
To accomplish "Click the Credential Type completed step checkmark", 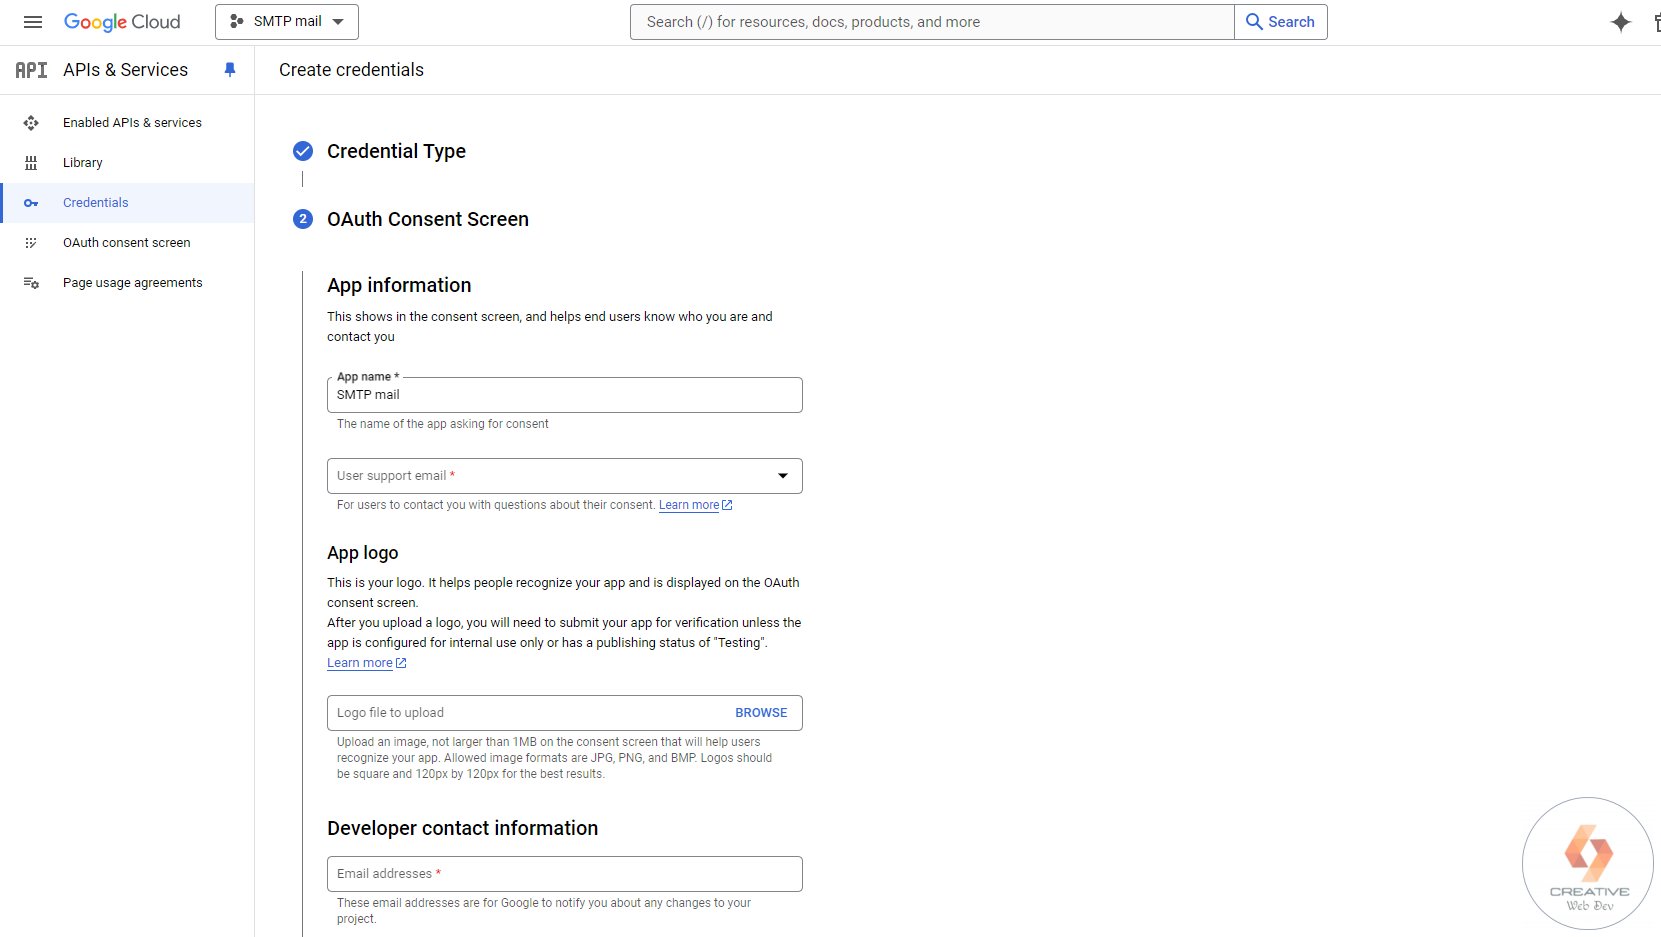I will coord(303,151).
